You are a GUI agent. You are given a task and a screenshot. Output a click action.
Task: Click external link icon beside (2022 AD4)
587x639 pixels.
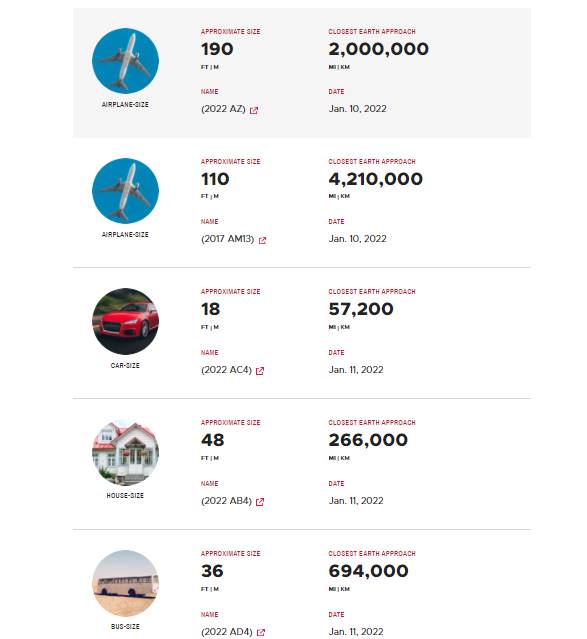tap(261, 632)
